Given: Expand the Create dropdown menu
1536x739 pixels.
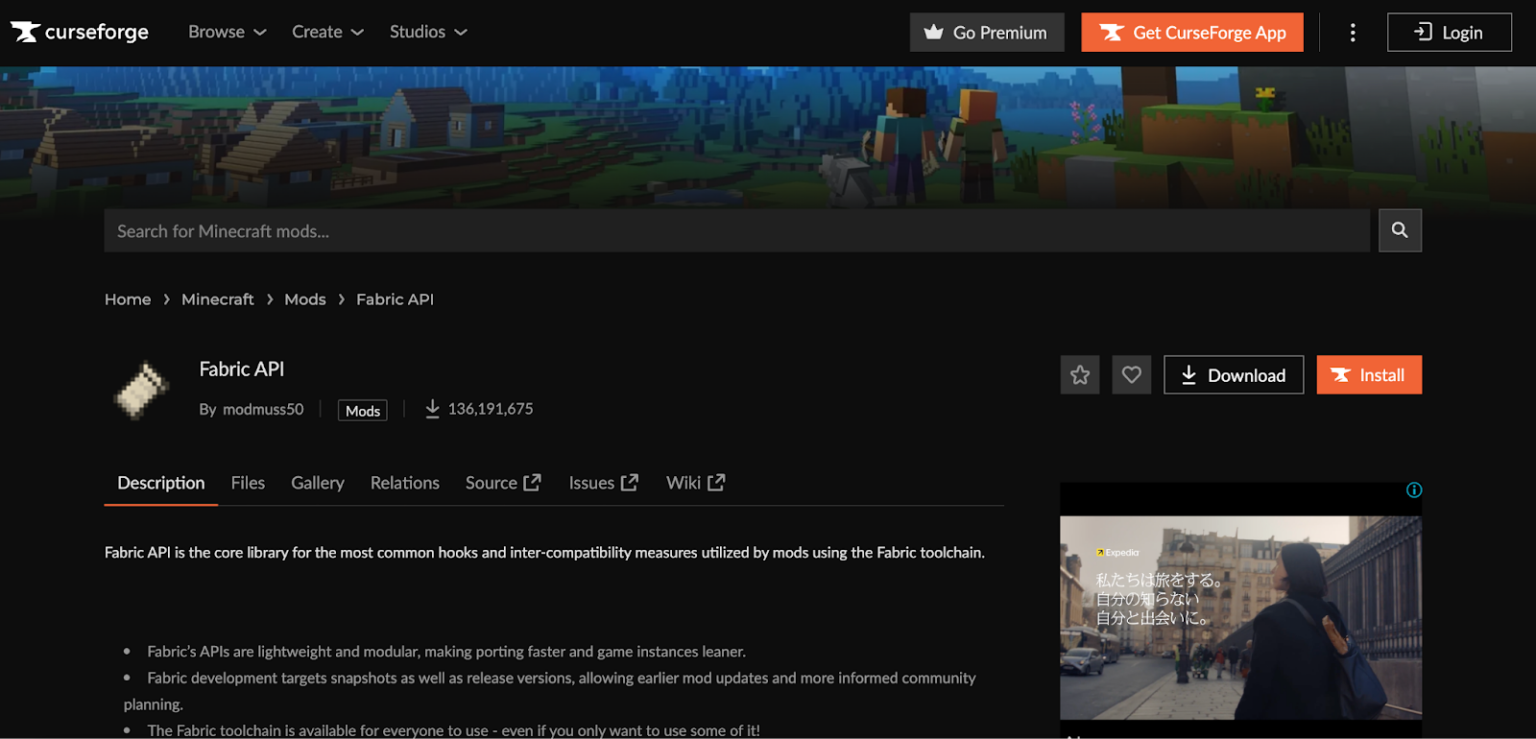Looking at the screenshot, I should tap(327, 32).
